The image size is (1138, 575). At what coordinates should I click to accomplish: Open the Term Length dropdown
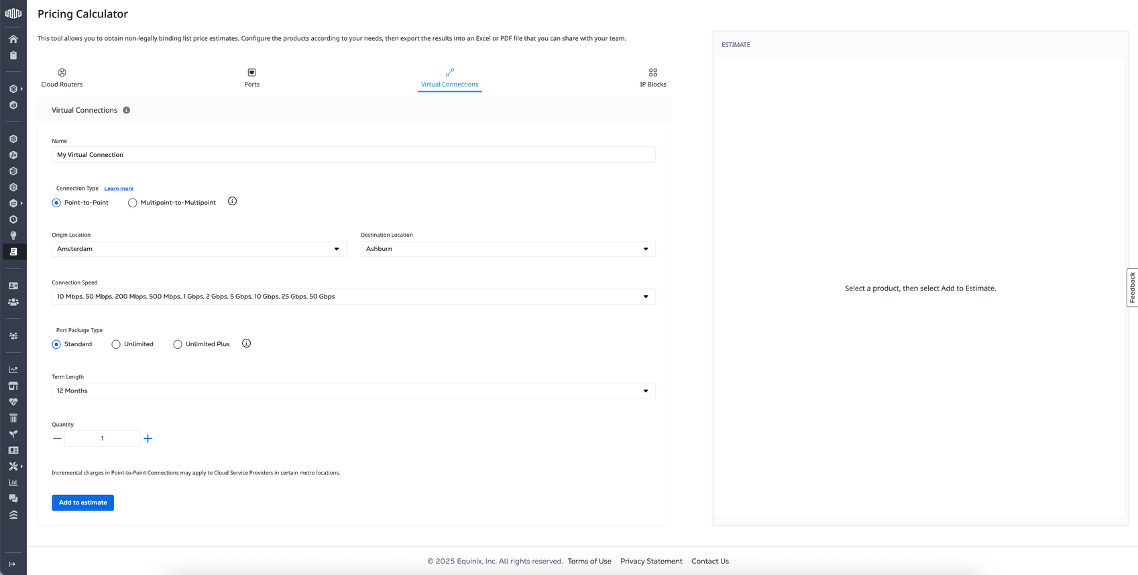coord(353,391)
